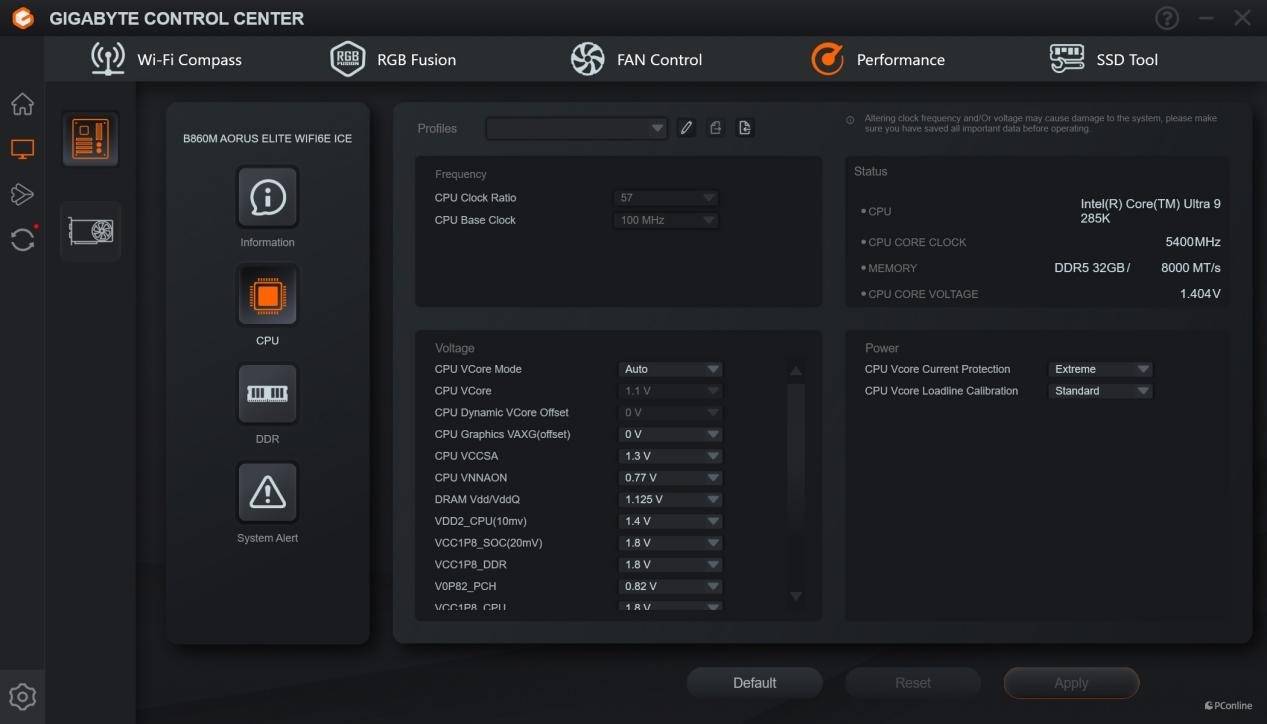Click the update sync icon in sidebar
The width and height of the screenshot is (1267, 724).
coord(22,239)
